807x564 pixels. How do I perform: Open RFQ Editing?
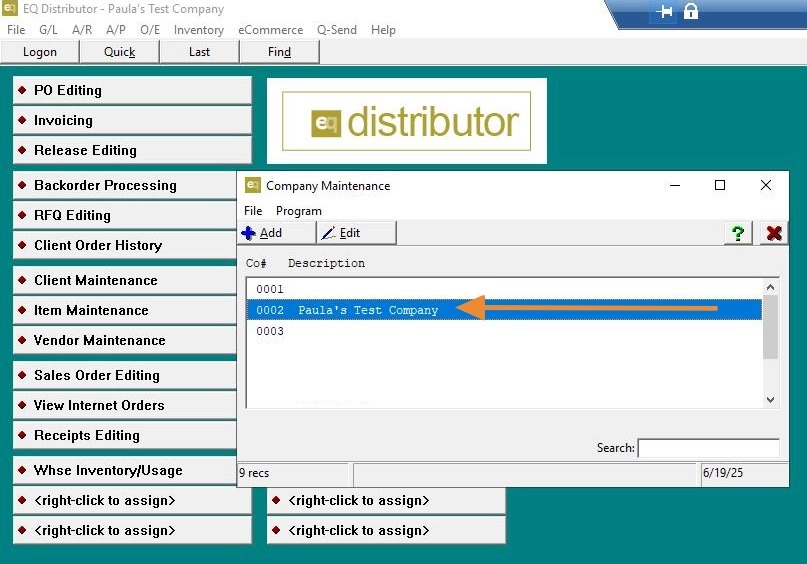(125, 215)
